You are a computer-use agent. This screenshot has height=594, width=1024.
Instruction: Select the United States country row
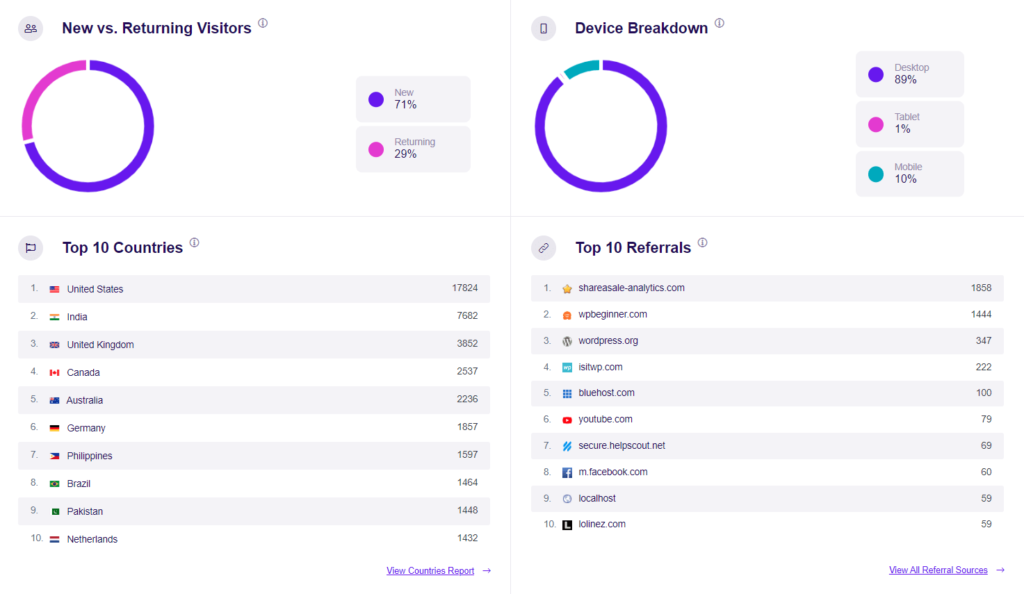point(253,289)
